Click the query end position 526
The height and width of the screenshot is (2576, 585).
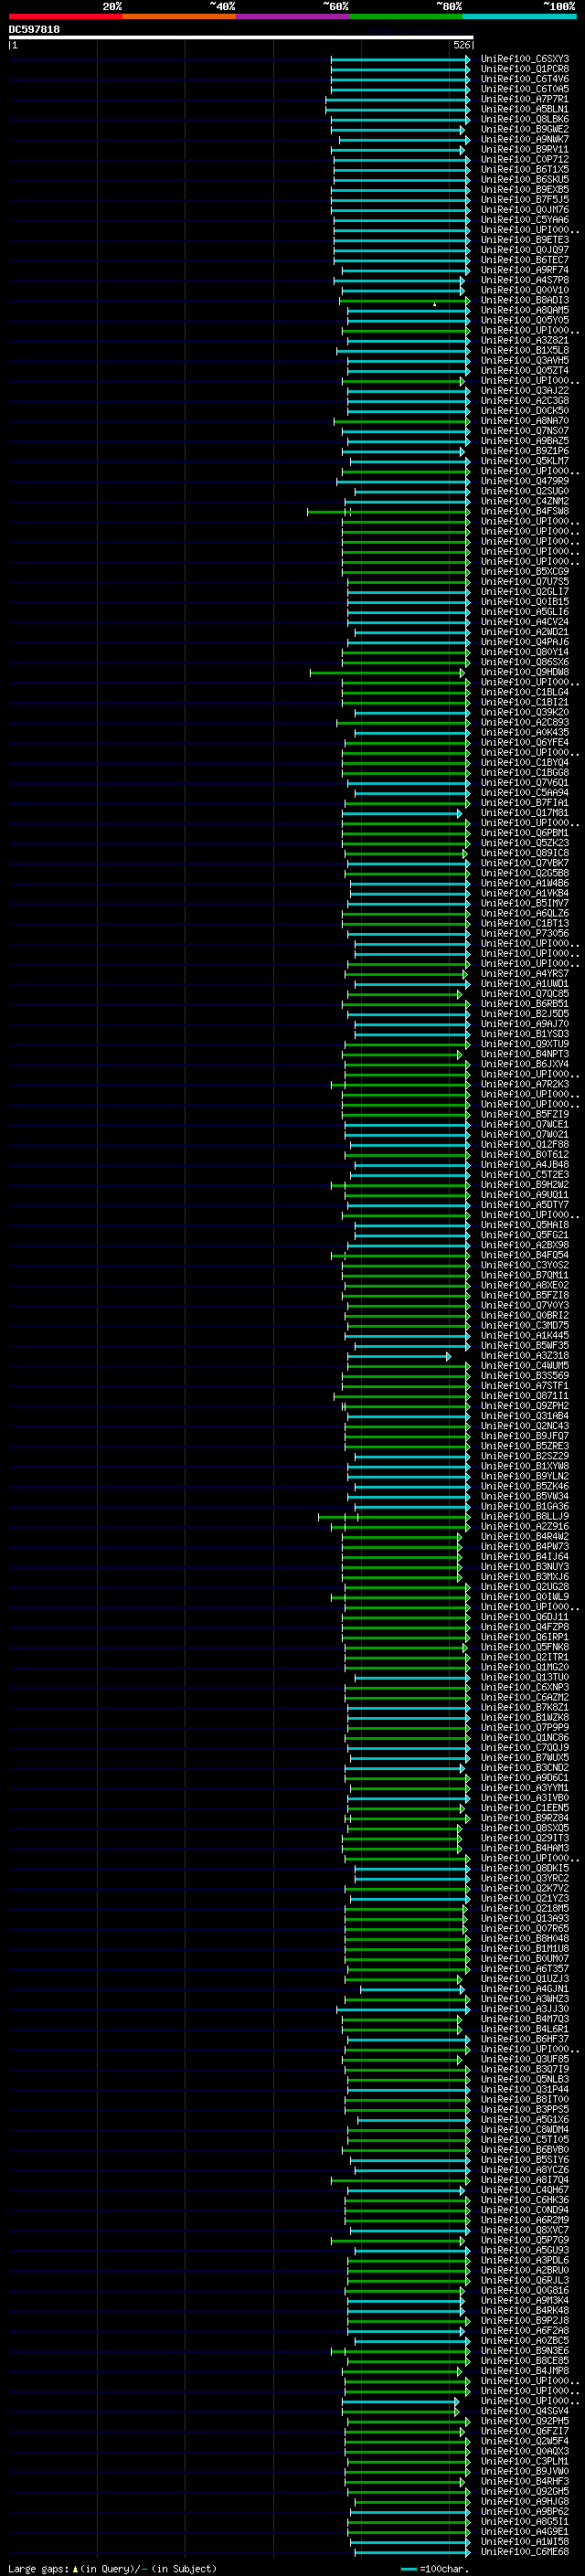[461, 45]
